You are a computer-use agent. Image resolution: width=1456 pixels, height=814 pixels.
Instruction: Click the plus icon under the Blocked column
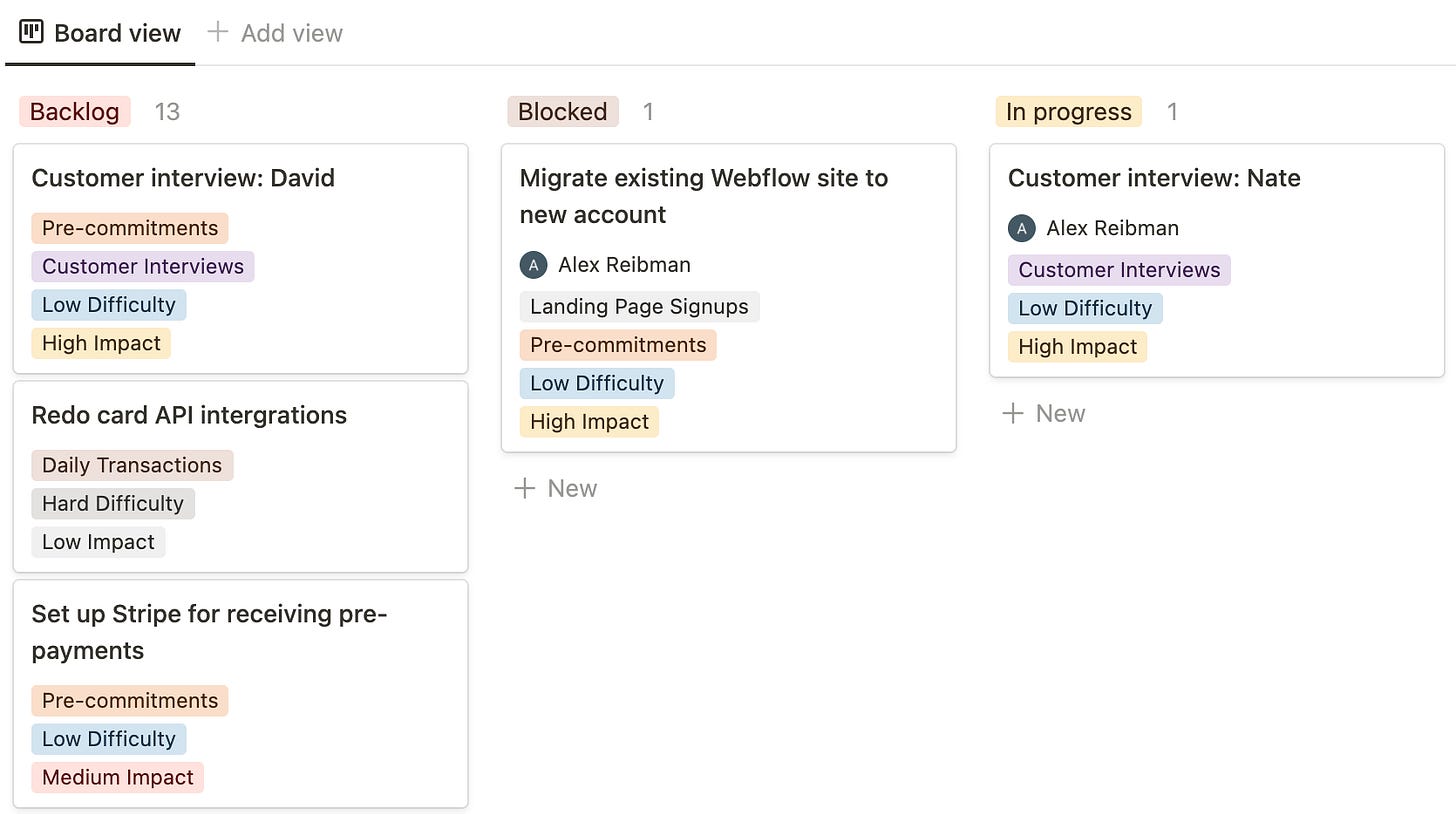point(524,488)
